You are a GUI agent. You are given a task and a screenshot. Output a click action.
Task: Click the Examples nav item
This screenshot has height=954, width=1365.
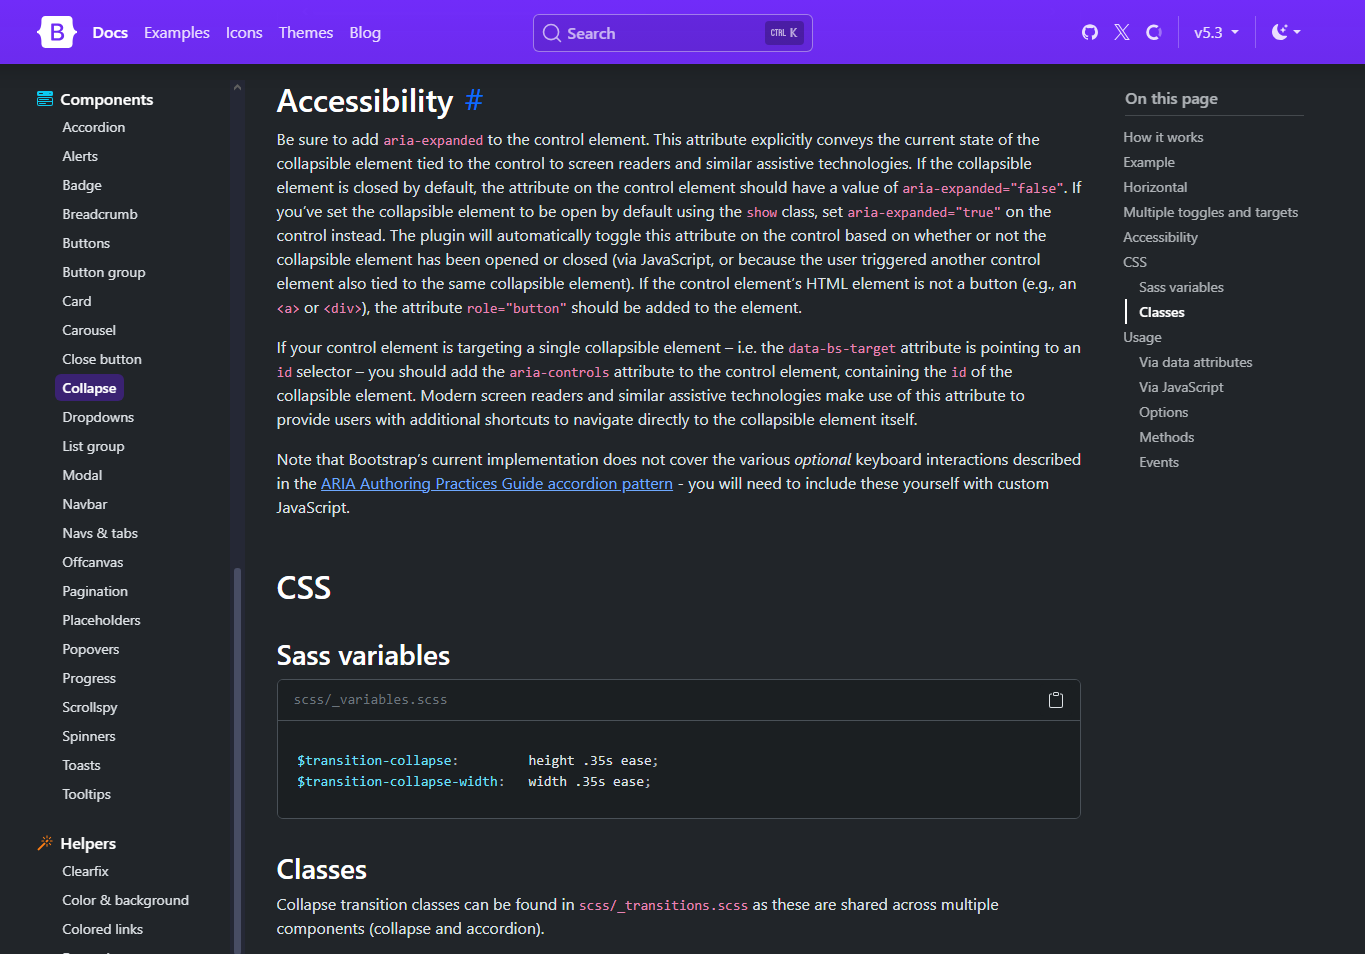point(177,33)
